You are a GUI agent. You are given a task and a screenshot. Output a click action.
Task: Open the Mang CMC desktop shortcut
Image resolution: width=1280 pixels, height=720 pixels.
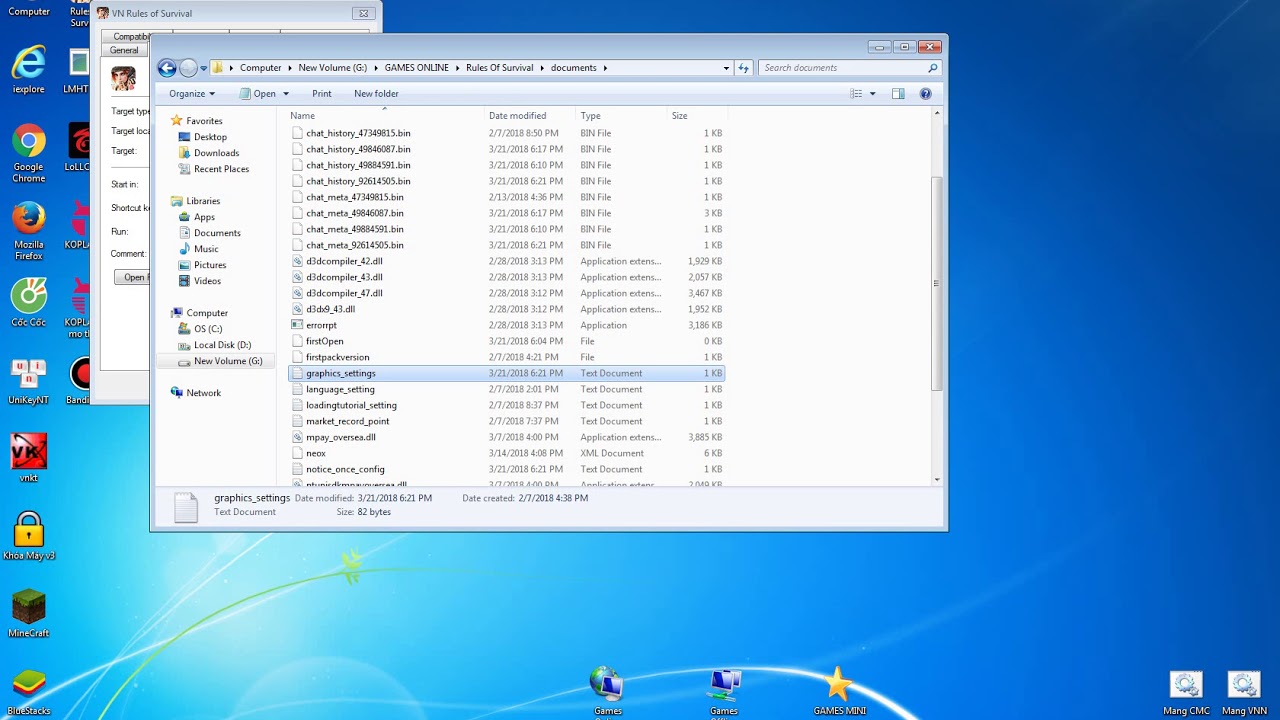[1186, 692]
